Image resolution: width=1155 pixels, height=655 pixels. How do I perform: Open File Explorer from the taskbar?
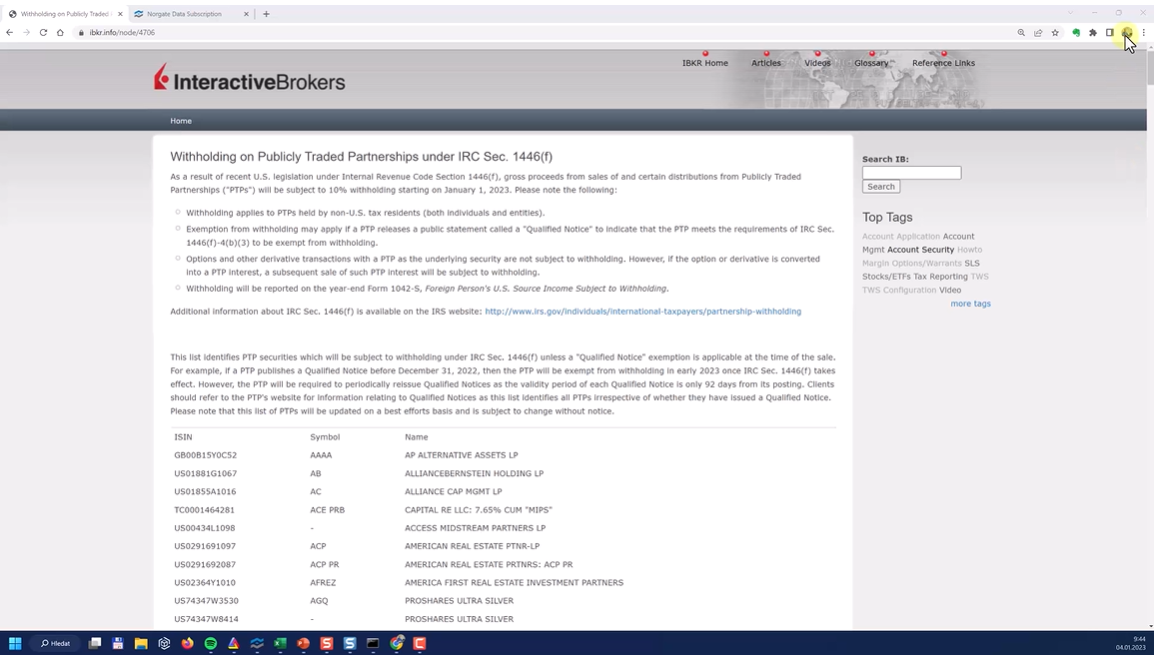tap(141, 643)
